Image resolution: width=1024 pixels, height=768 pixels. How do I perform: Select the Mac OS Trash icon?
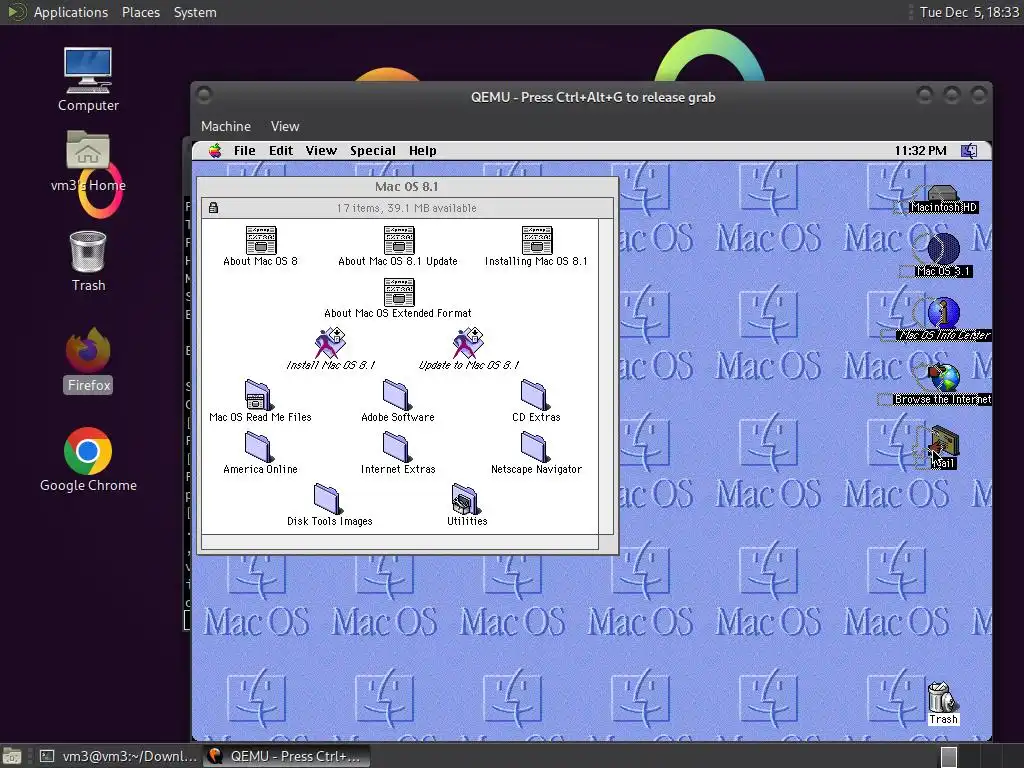(942, 697)
